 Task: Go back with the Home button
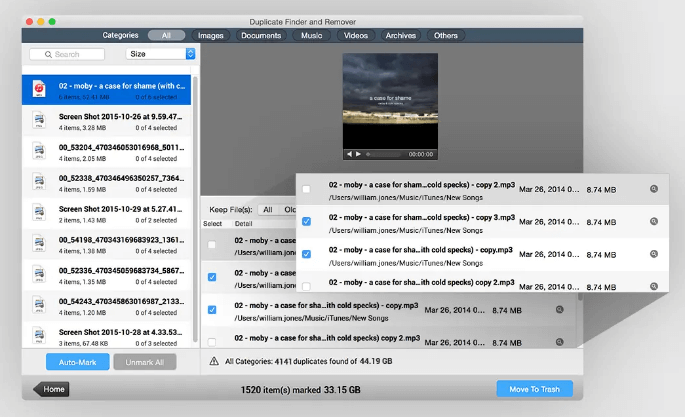(x=51, y=389)
